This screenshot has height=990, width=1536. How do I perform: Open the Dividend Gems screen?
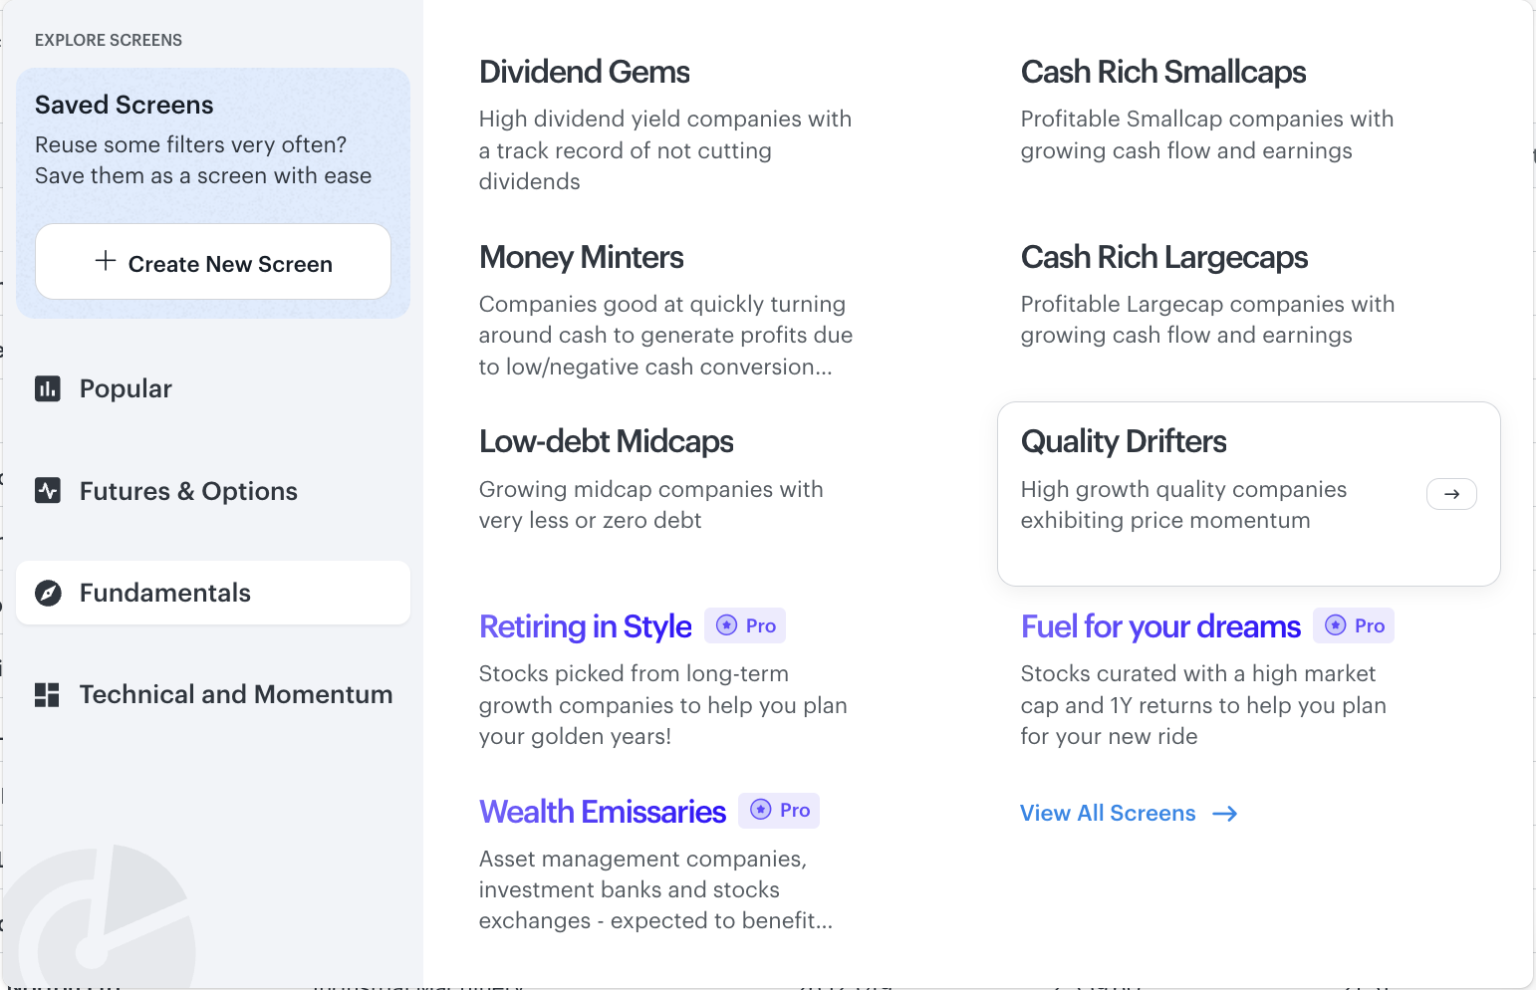point(585,72)
